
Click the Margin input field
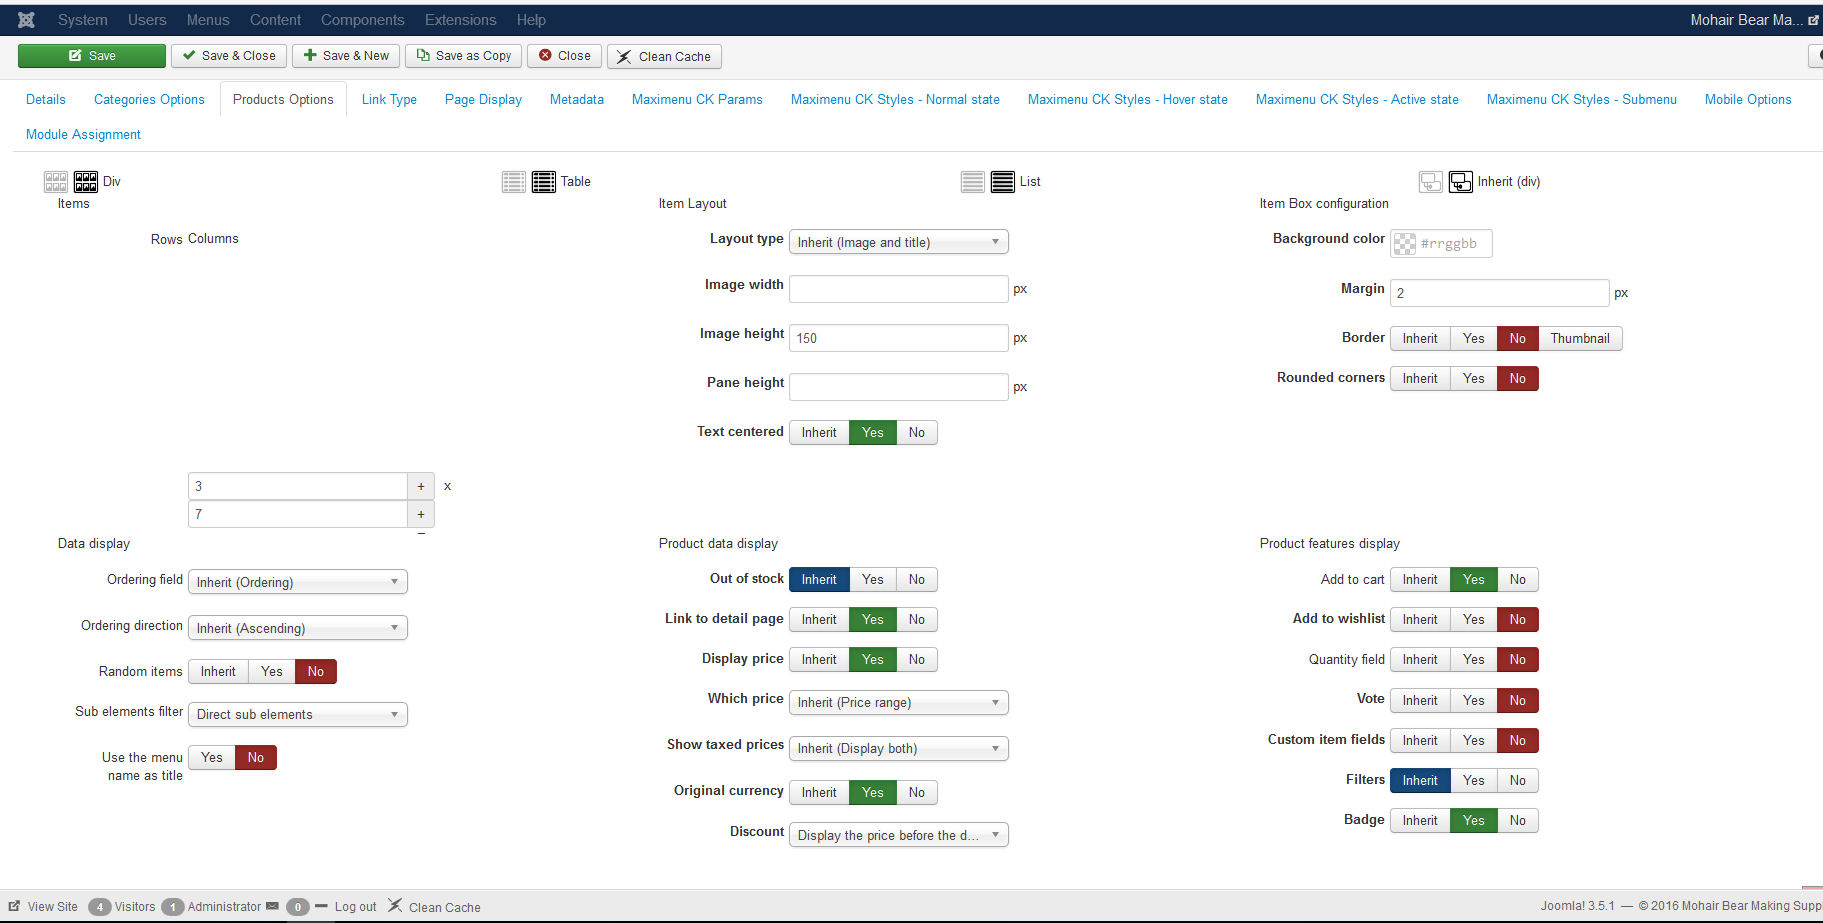[1500, 293]
